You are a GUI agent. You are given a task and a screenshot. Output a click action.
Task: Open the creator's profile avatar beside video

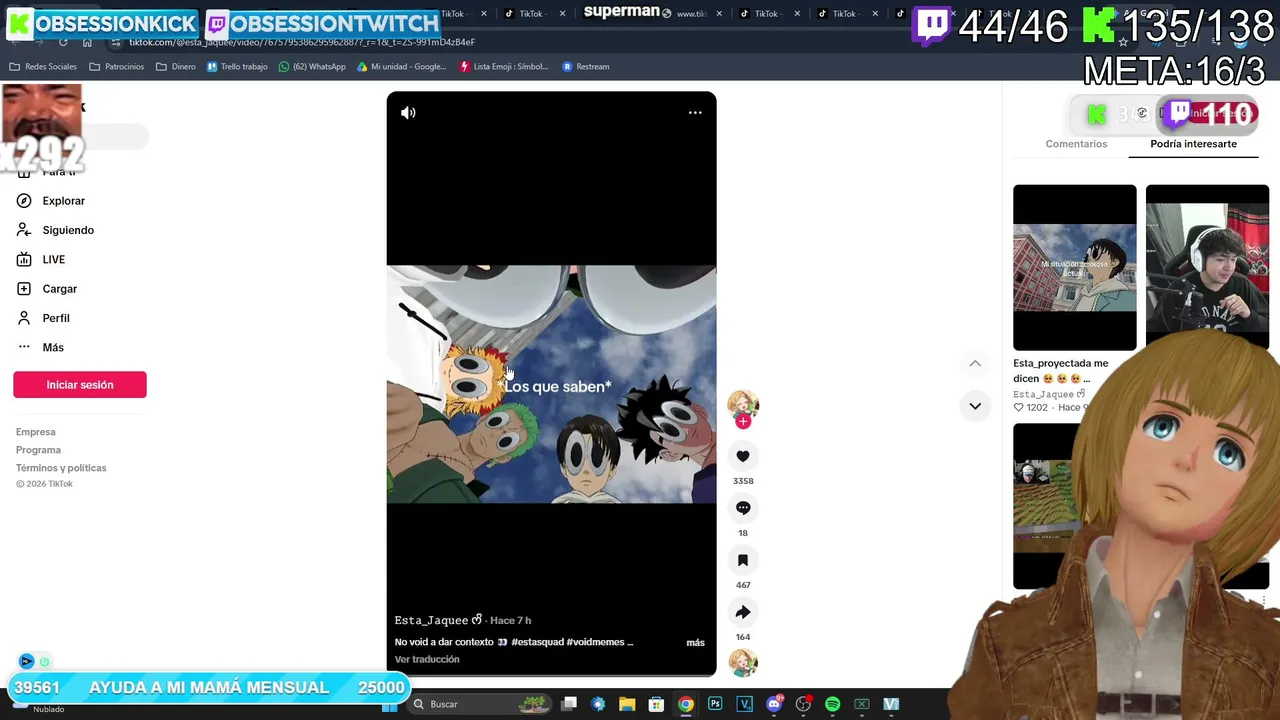(743, 403)
